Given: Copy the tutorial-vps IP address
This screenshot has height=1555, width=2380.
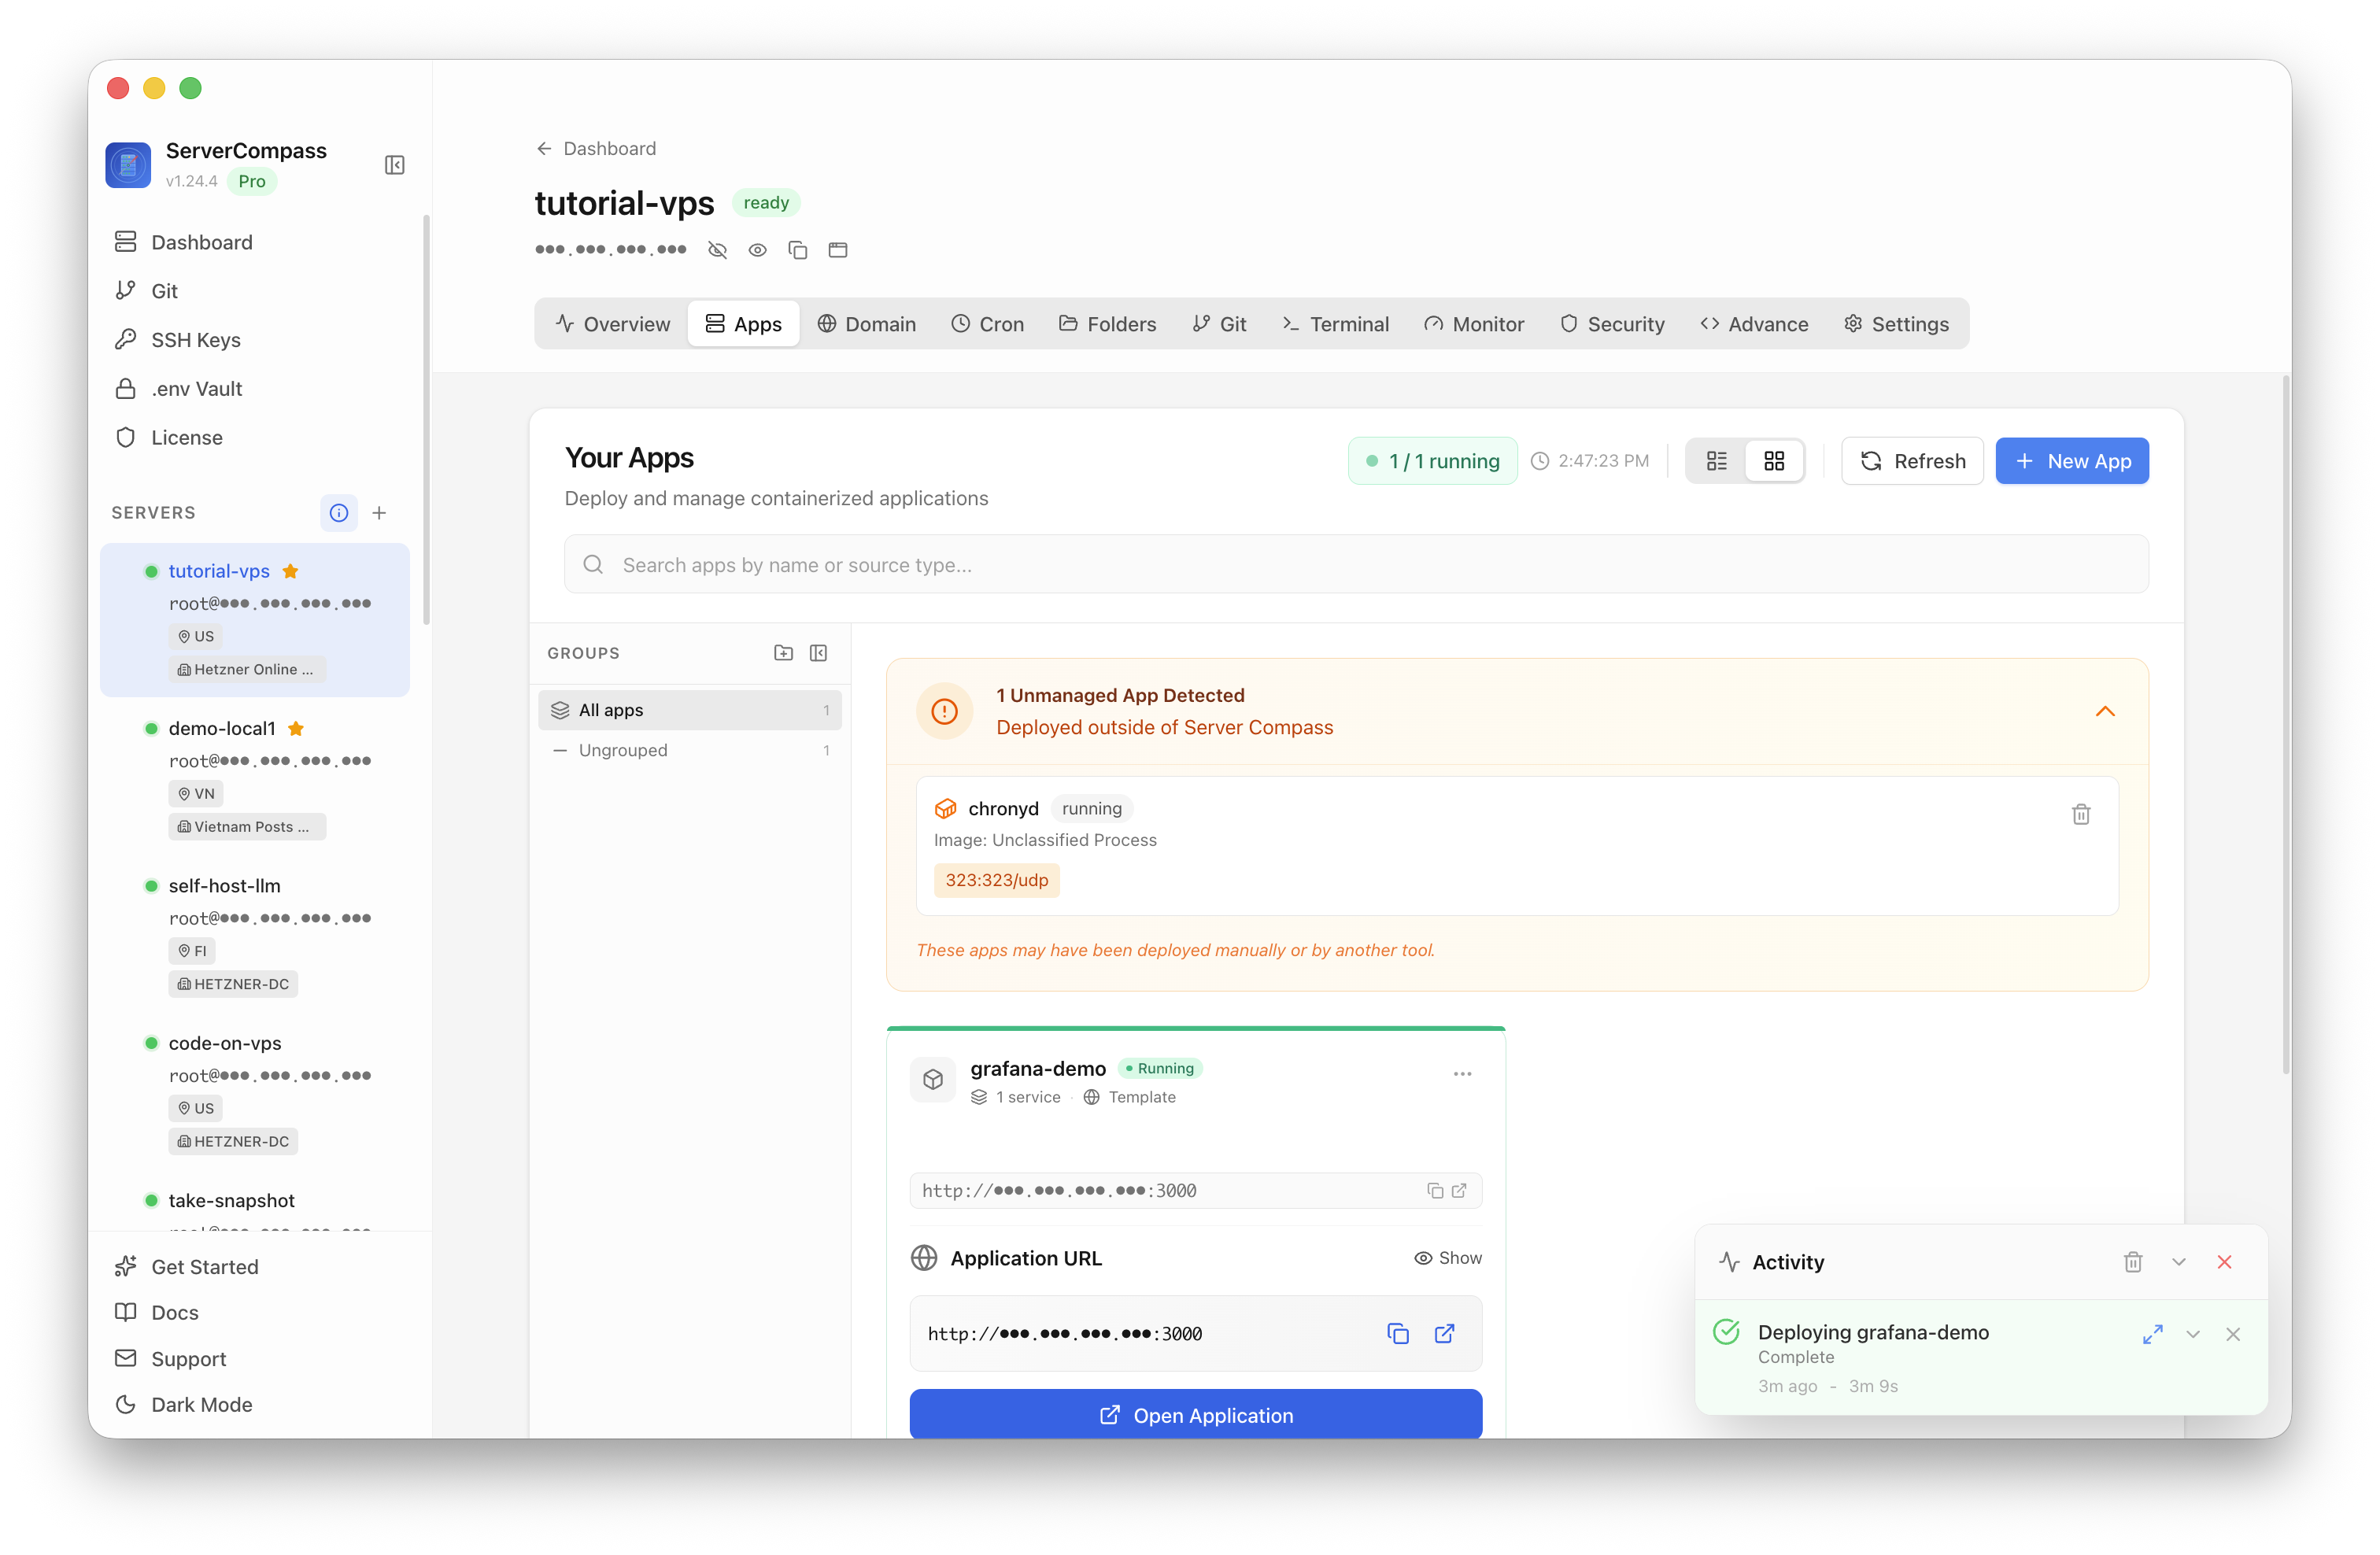Looking at the screenshot, I should [797, 250].
